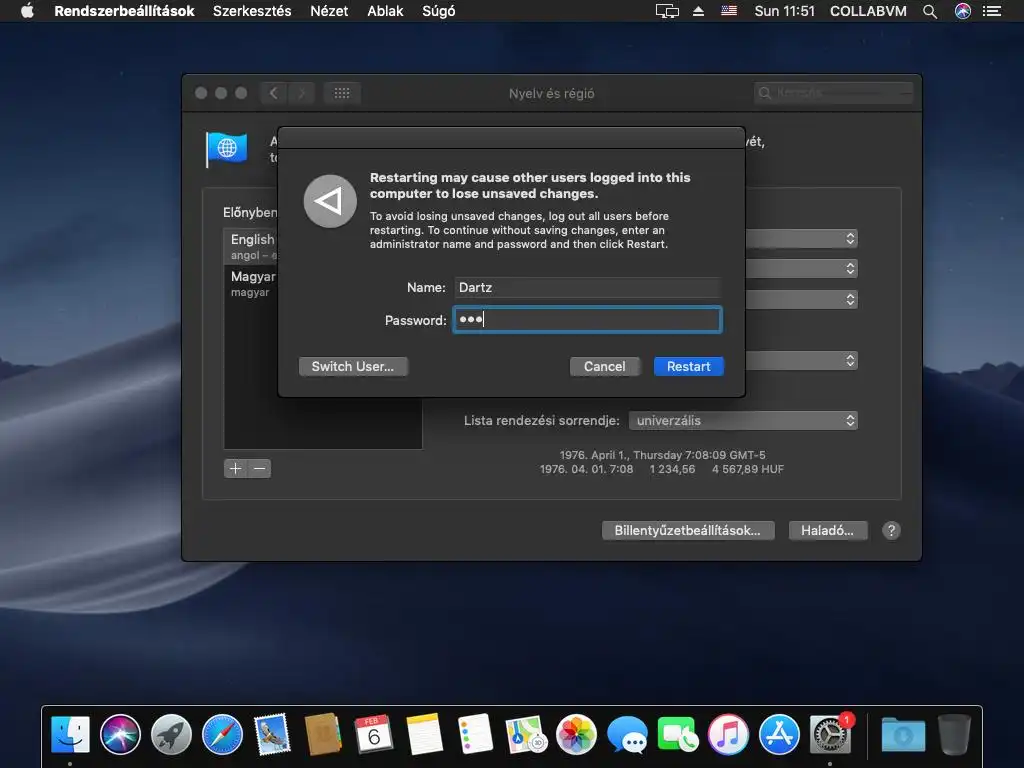1024x768 pixels.
Task: Focus the Password field
Action: click(x=587, y=320)
